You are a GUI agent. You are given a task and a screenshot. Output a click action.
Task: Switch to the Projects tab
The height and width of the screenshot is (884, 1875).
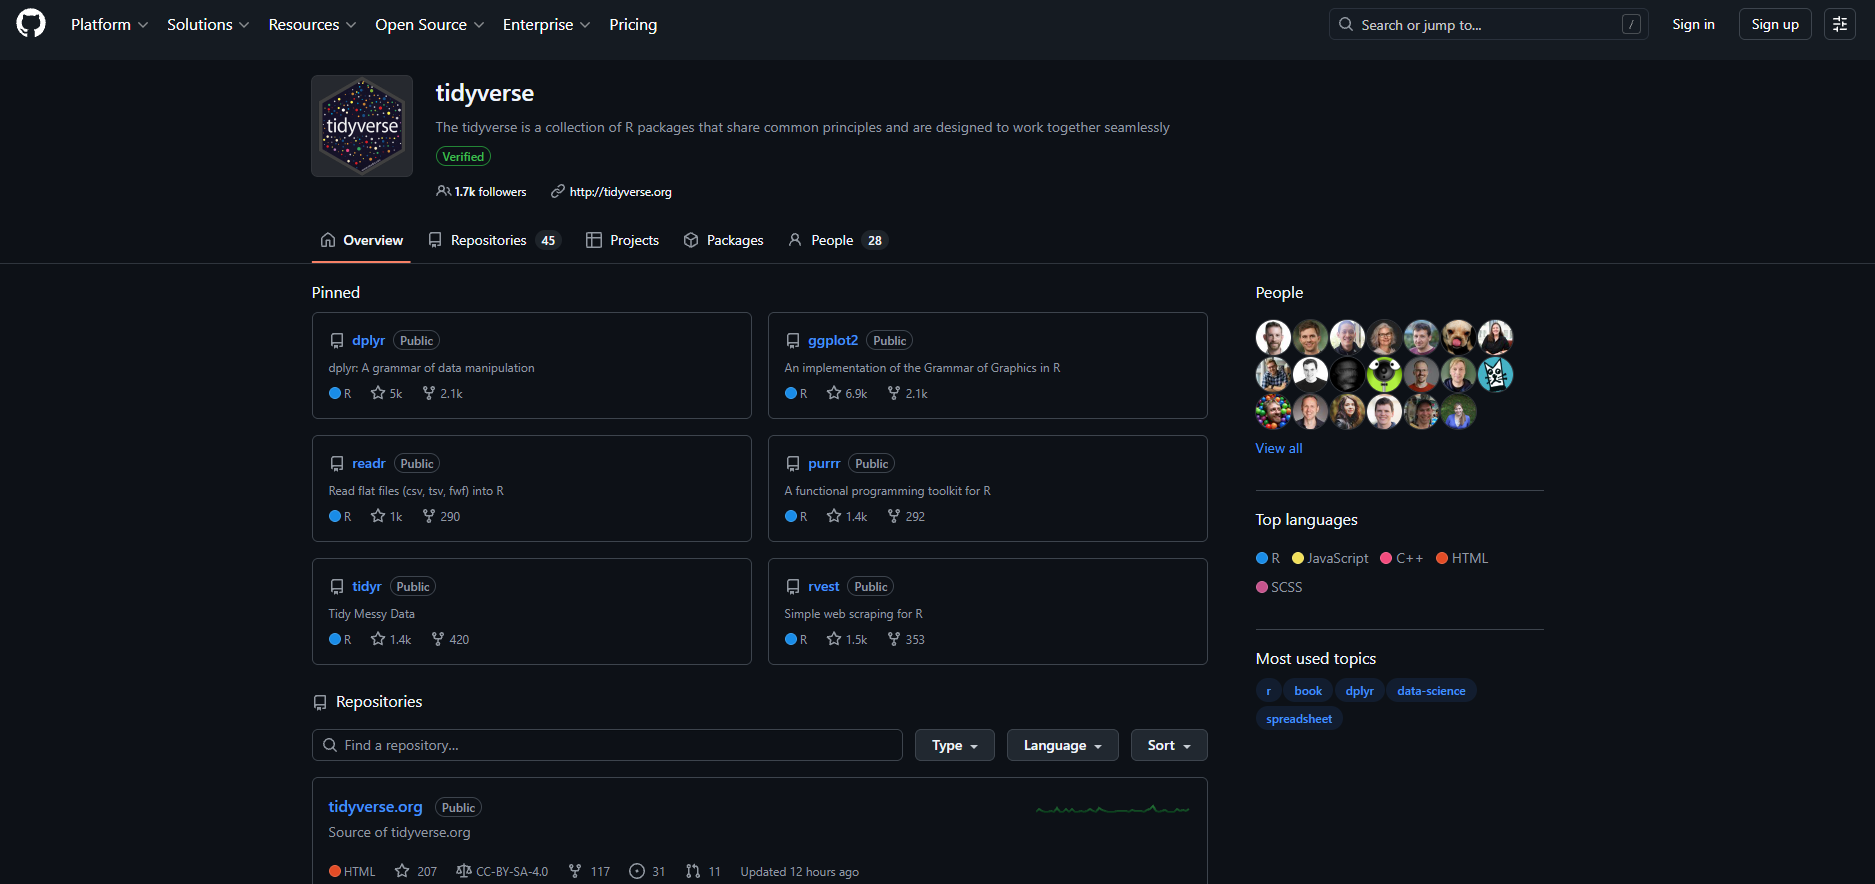tap(622, 240)
